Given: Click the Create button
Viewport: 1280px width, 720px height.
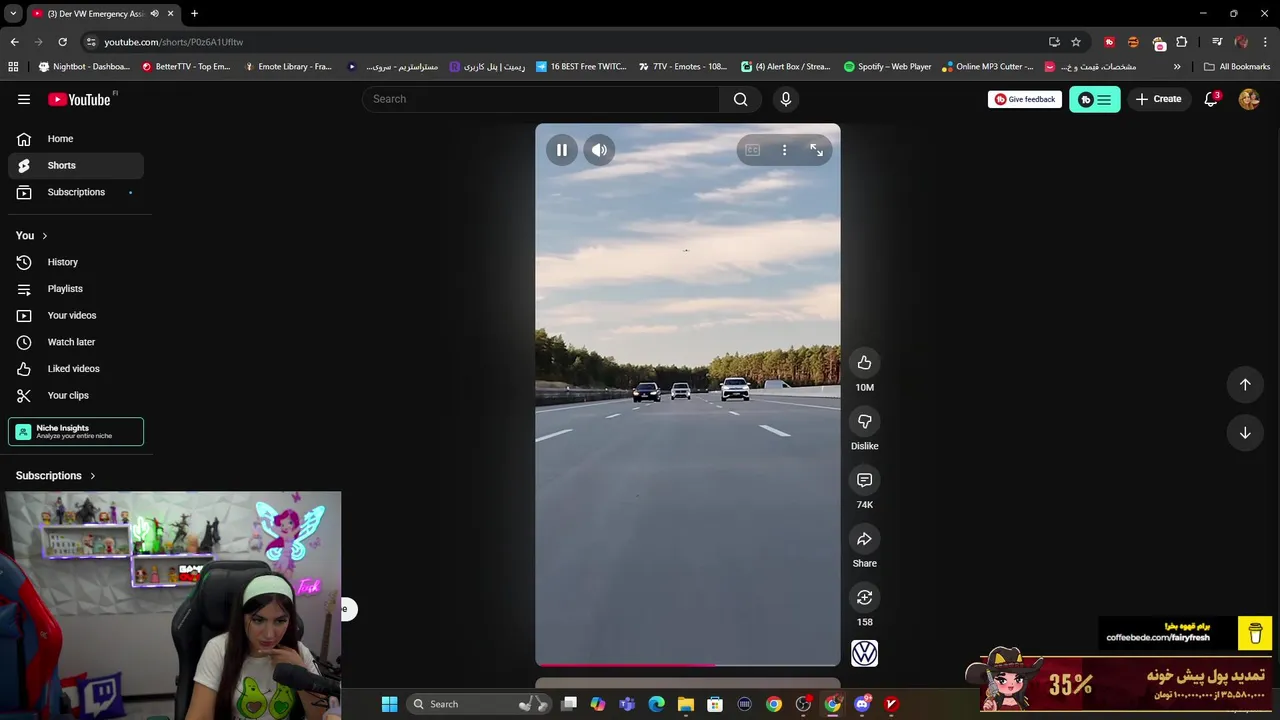Looking at the screenshot, I should click(1159, 99).
